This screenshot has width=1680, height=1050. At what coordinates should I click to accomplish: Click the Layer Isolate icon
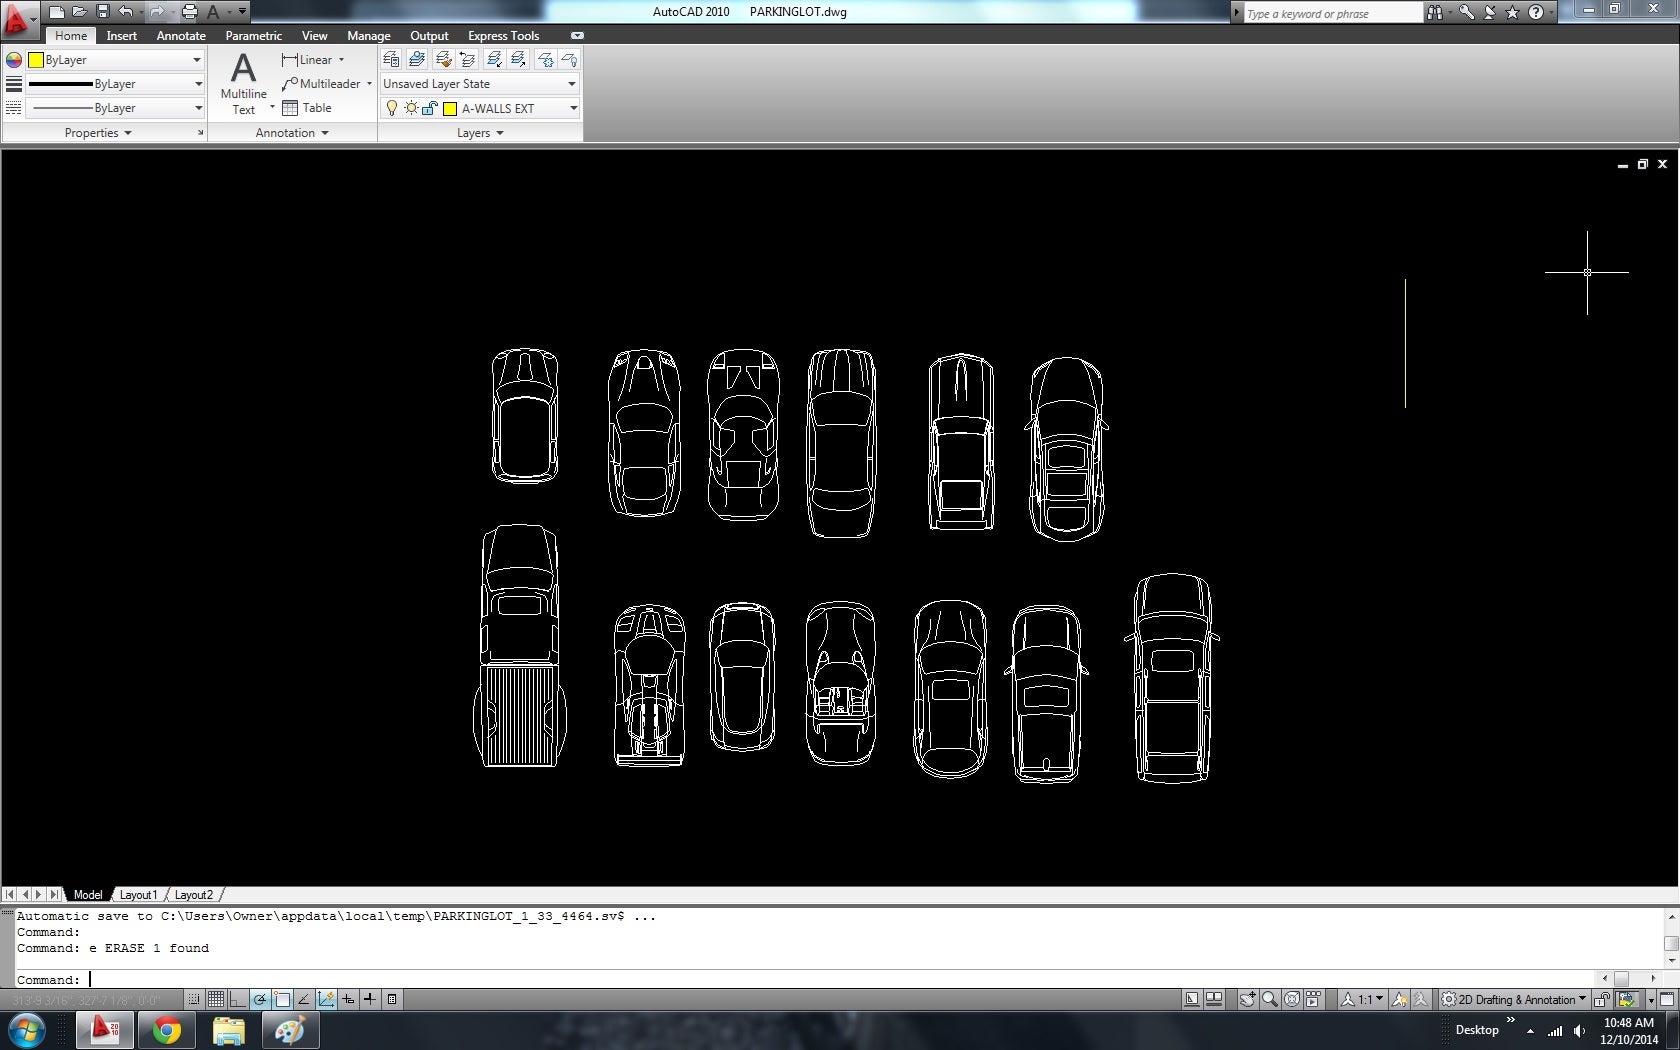pos(494,60)
